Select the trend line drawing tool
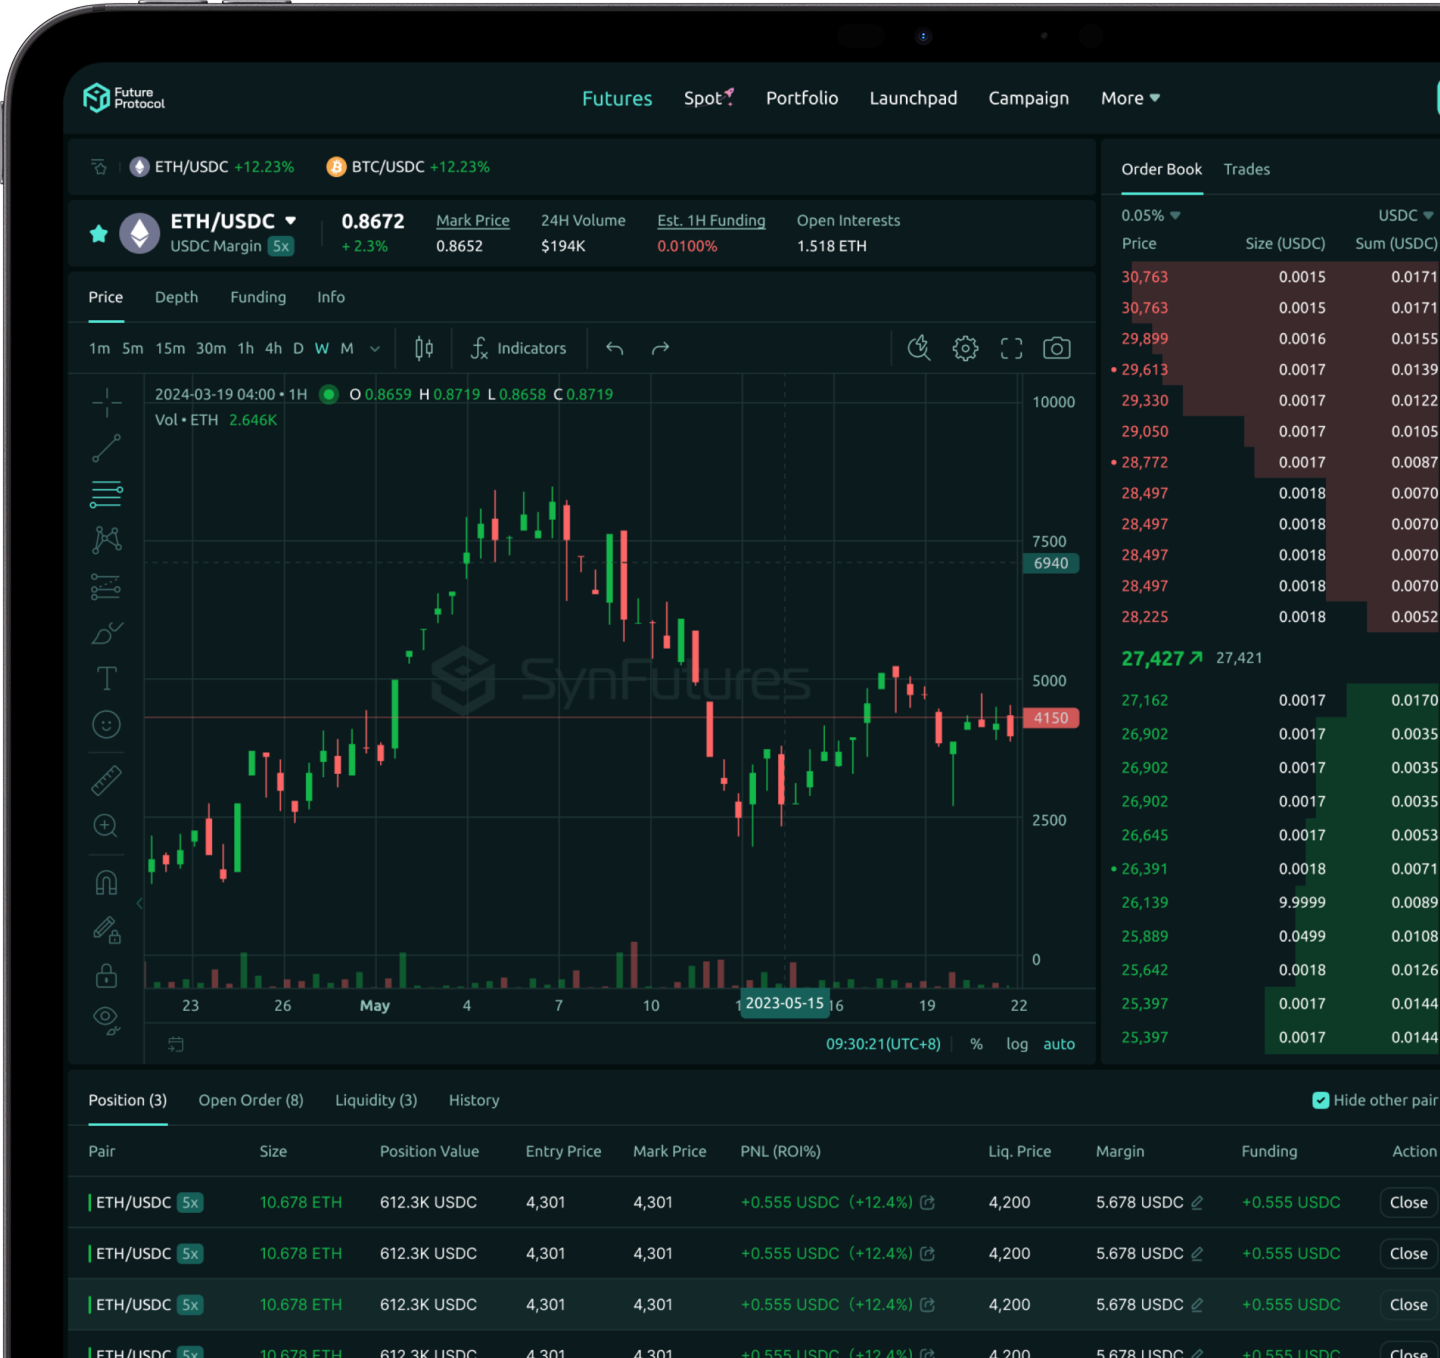Viewport: 1440px width, 1358px height. tap(106, 448)
